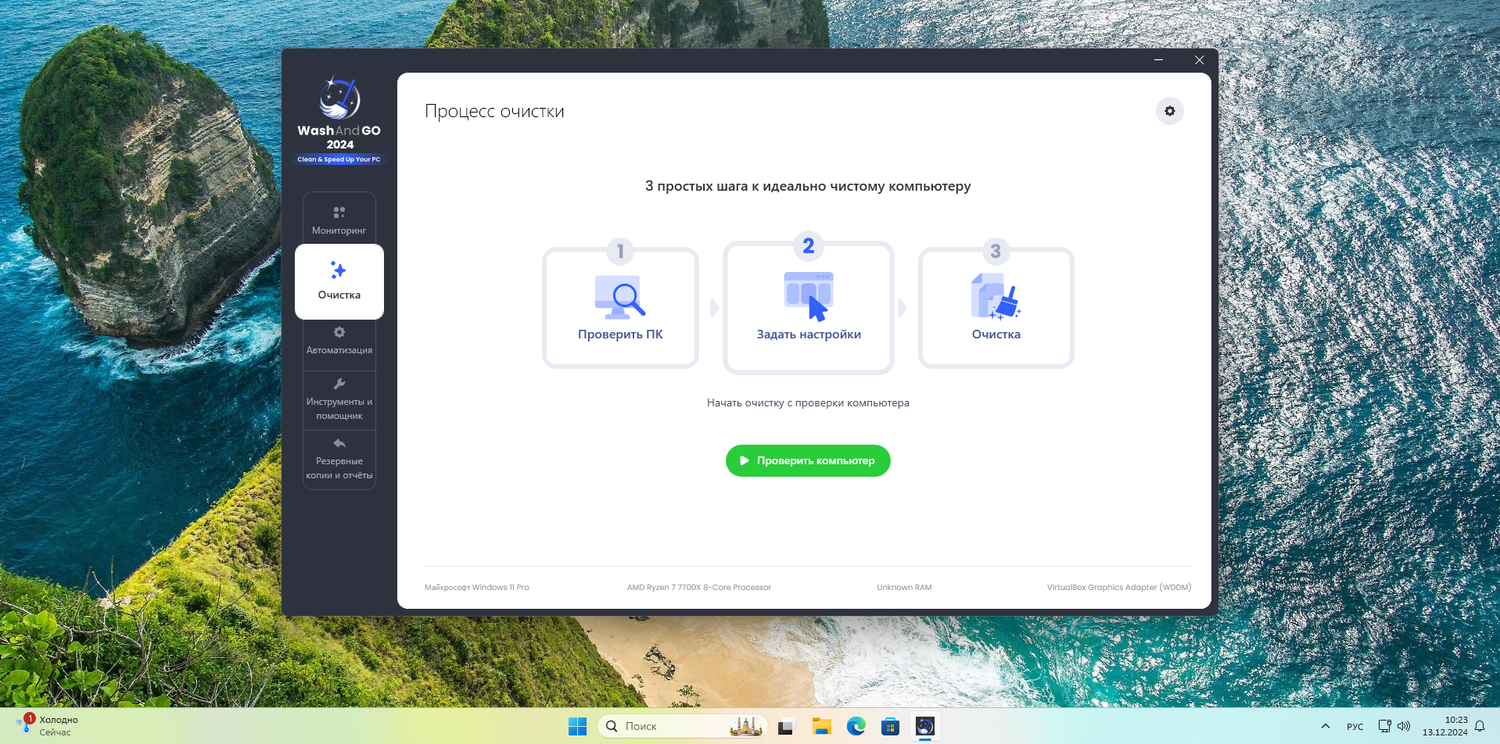Click the 'Unknown RAM' status text
The height and width of the screenshot is (744, 1500).
click(x=904, y=587)
